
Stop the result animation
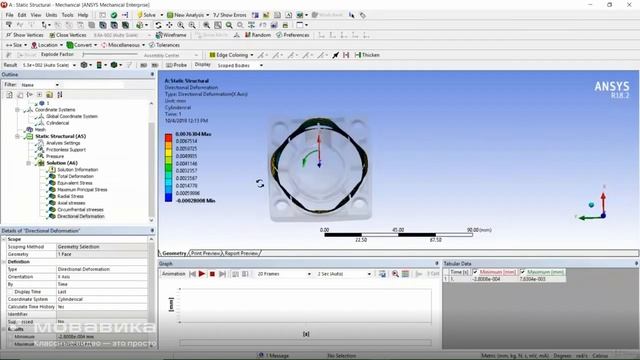click(212, 274)
